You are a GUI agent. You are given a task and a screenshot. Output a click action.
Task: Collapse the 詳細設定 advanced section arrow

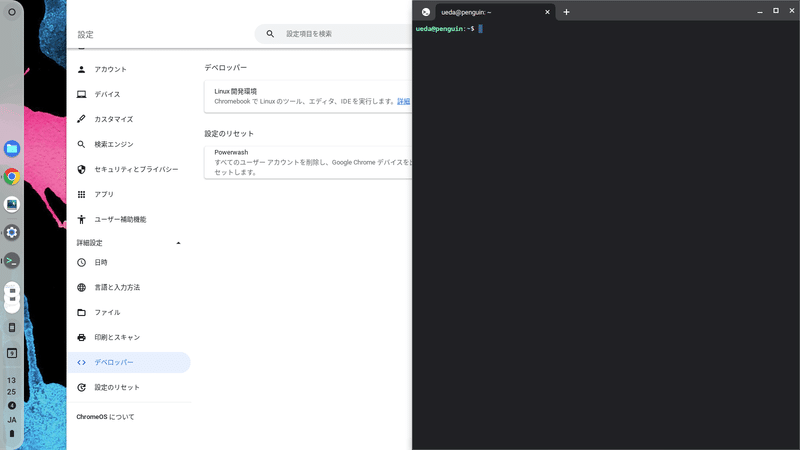click(x=178, y=243)
